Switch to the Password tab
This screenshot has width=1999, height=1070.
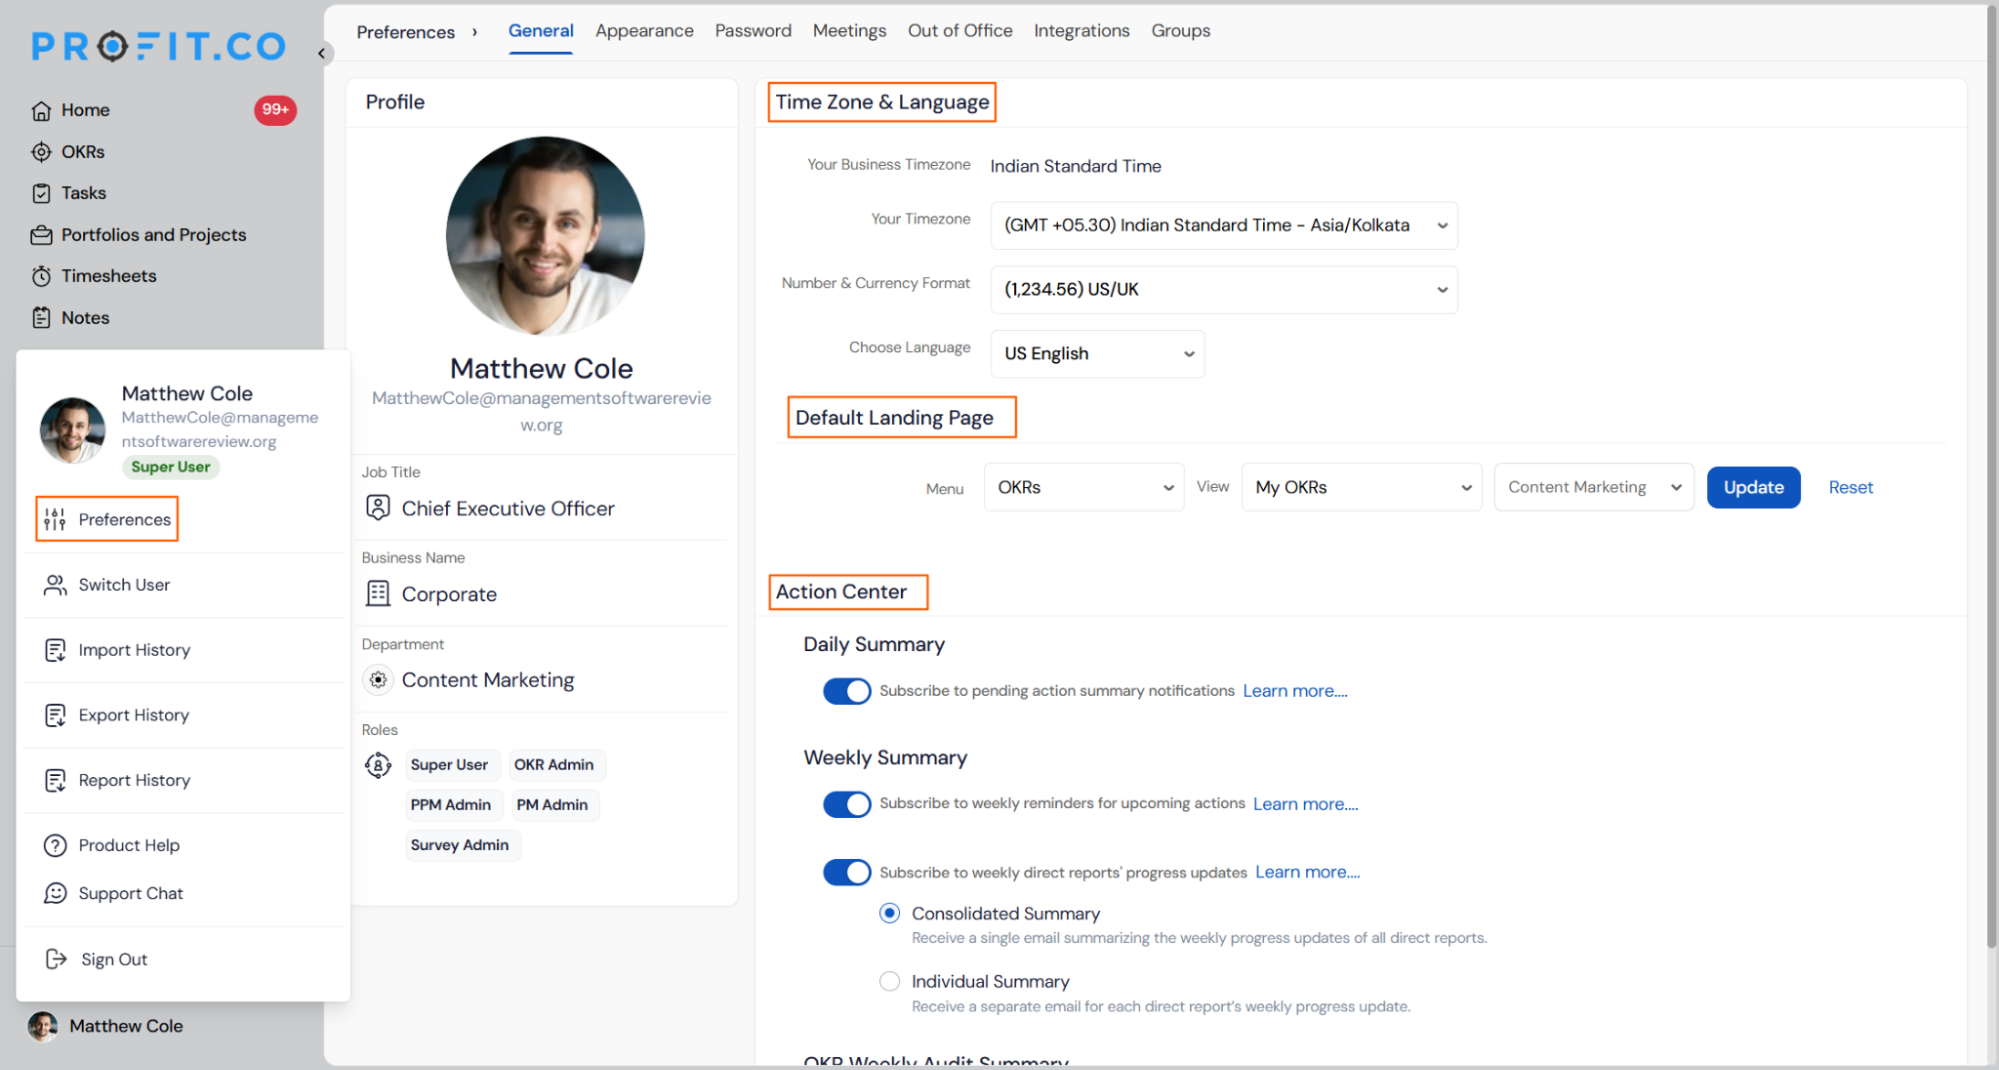point(753,31)
